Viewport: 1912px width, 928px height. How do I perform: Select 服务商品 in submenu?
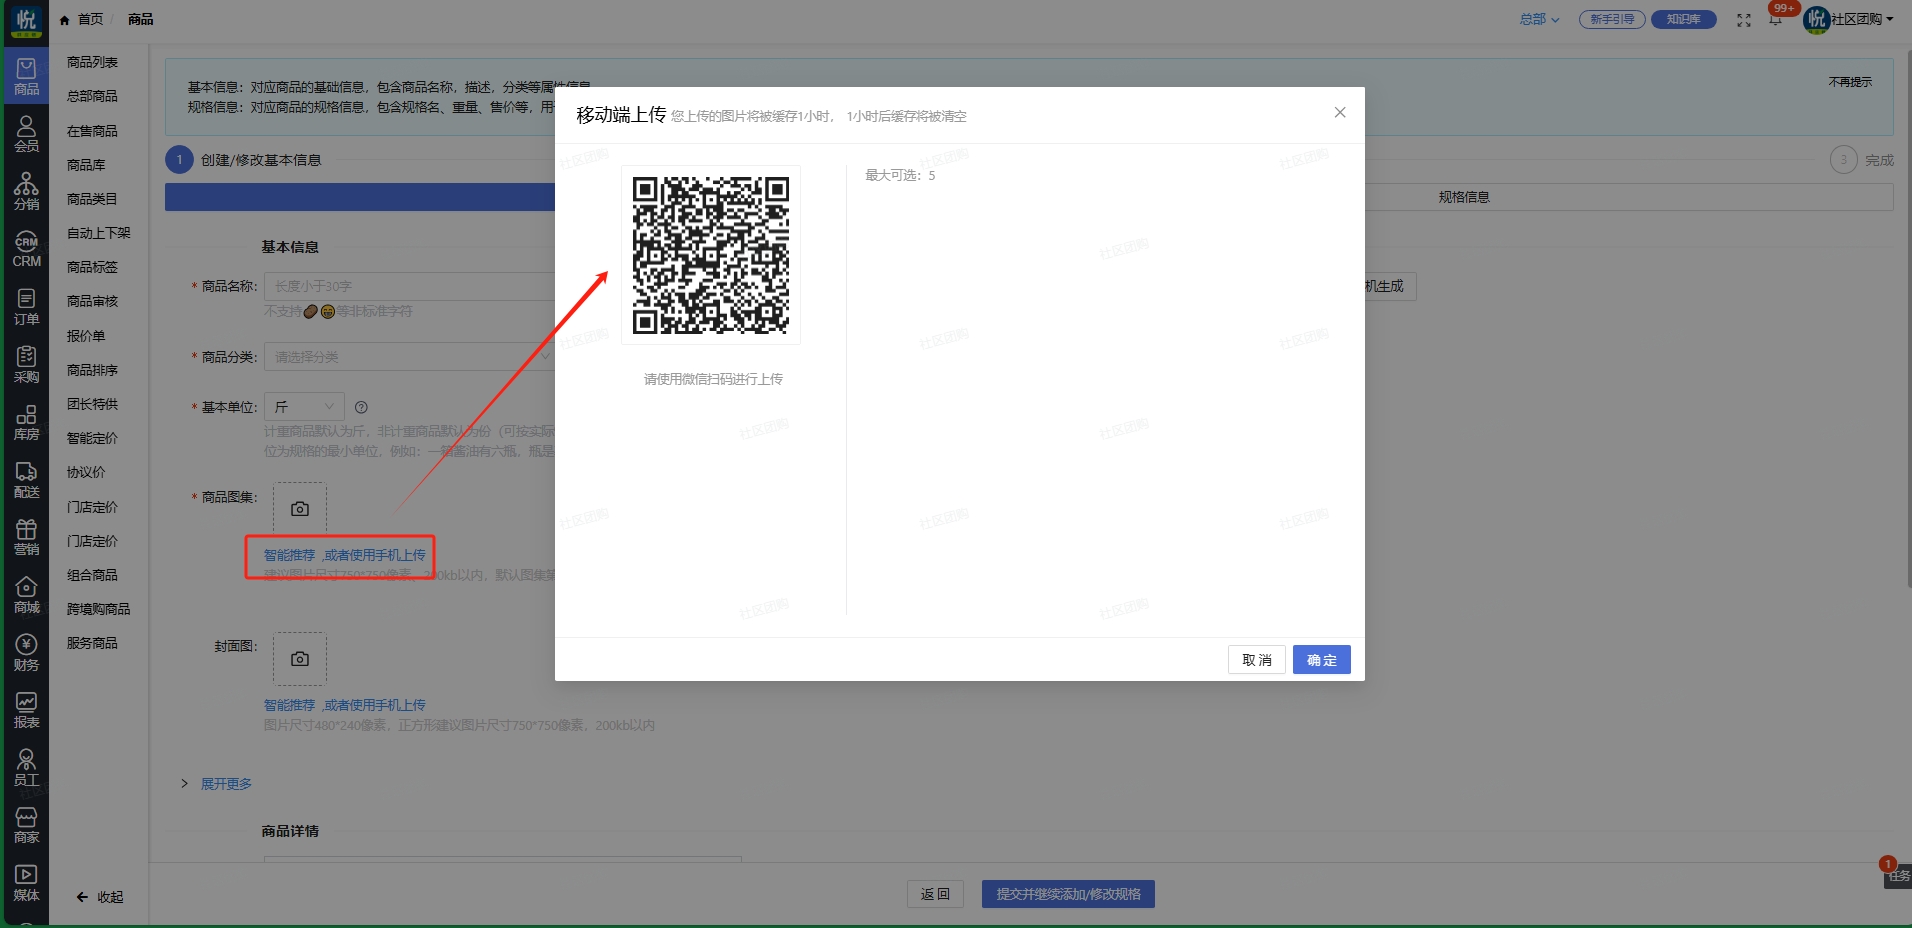pyautogui.click(x=92, y=643)
